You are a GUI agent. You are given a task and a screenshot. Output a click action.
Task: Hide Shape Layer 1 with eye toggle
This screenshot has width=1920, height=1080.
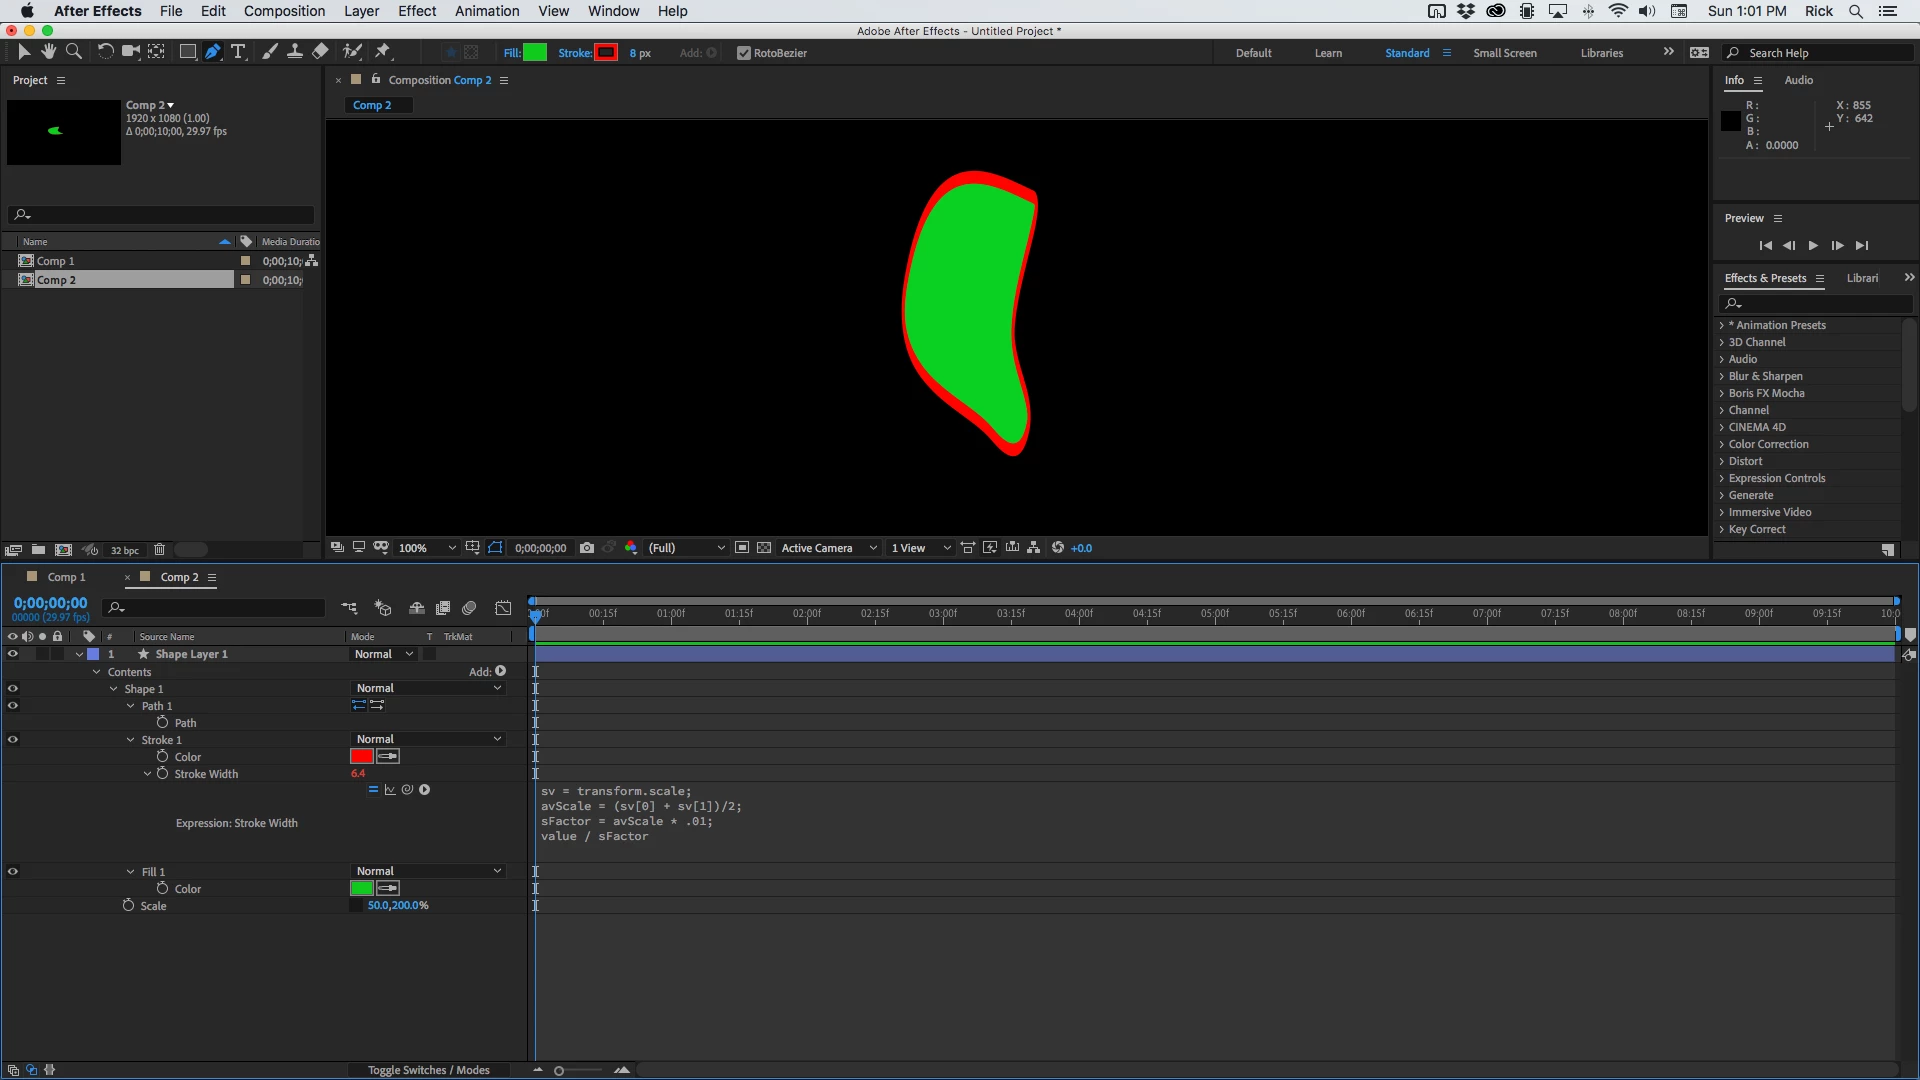tap(13, 654)
